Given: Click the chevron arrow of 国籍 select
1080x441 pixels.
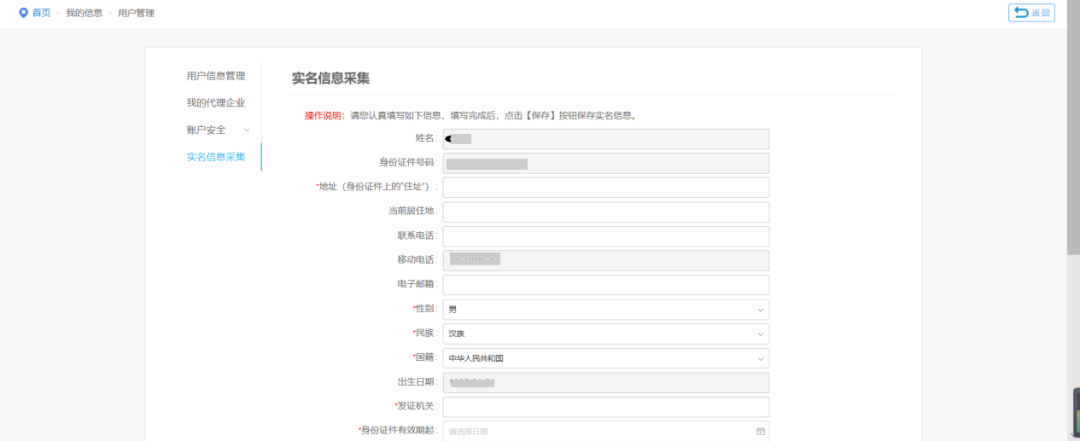Looking at the screenshot, I should click(760, 359).
